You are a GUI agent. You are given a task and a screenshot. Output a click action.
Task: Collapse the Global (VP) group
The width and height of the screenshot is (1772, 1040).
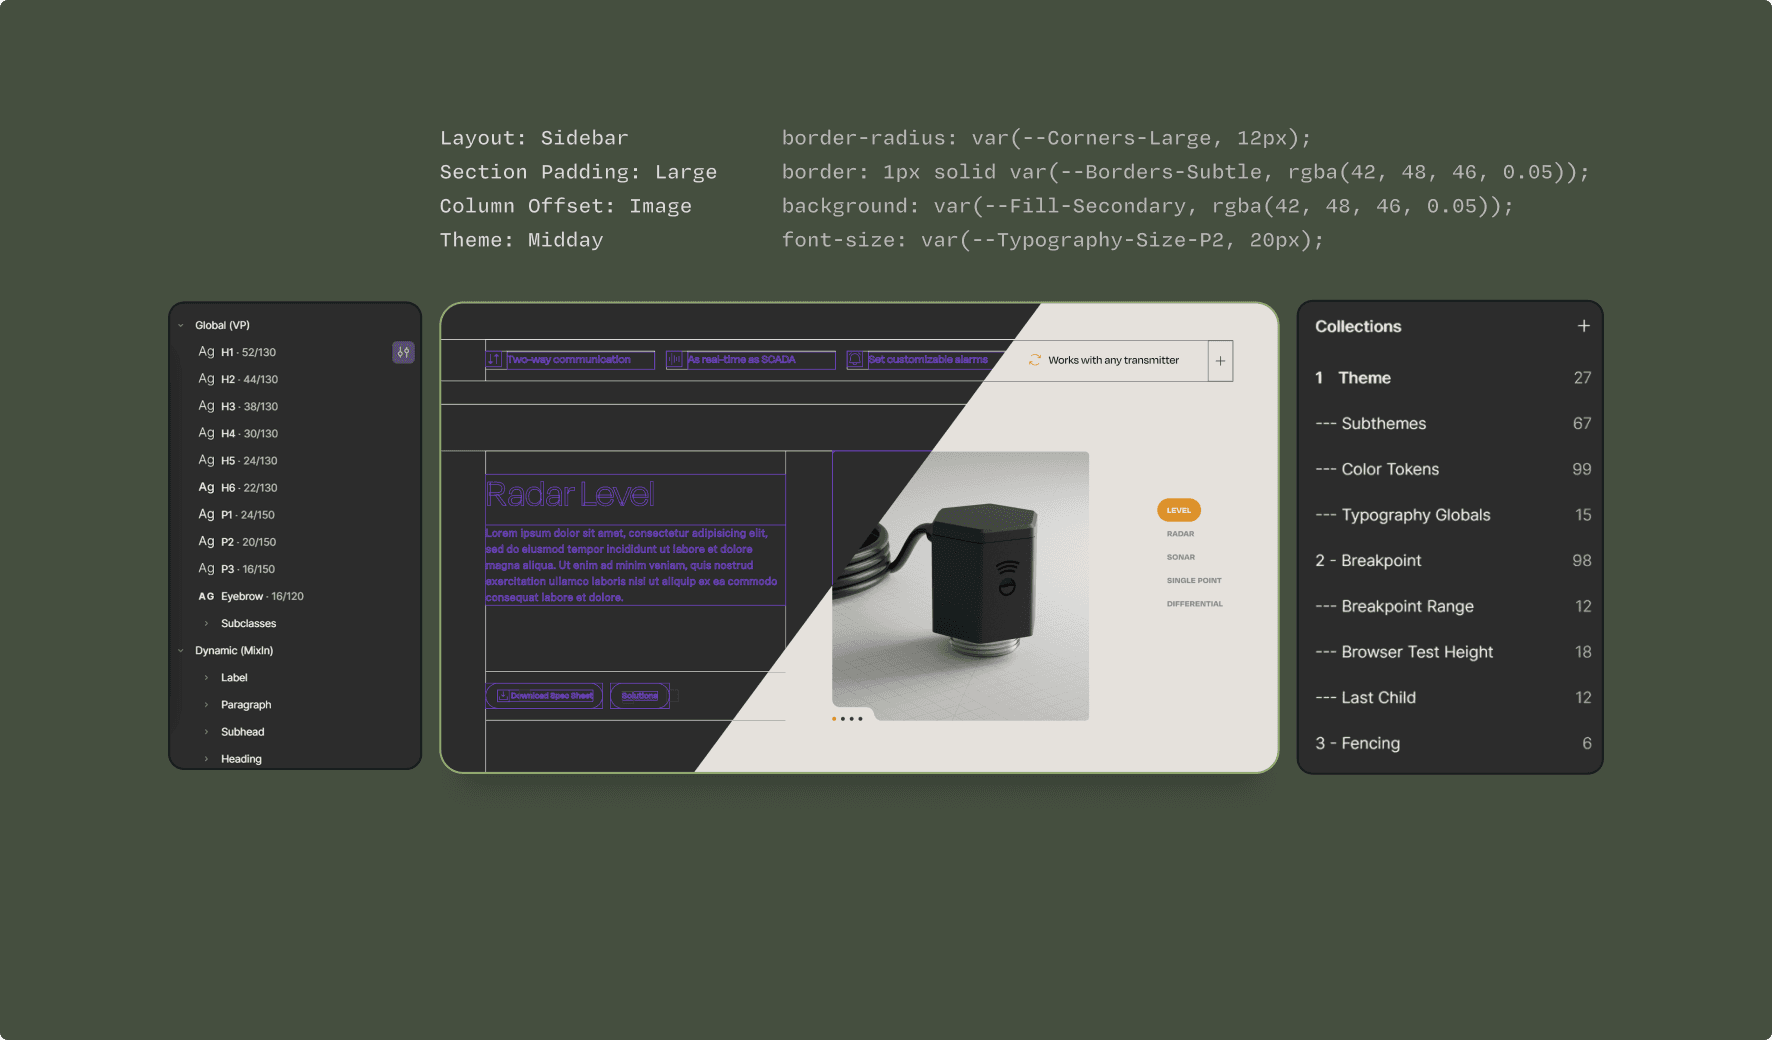pyautogui.click(x=181, y=326)
